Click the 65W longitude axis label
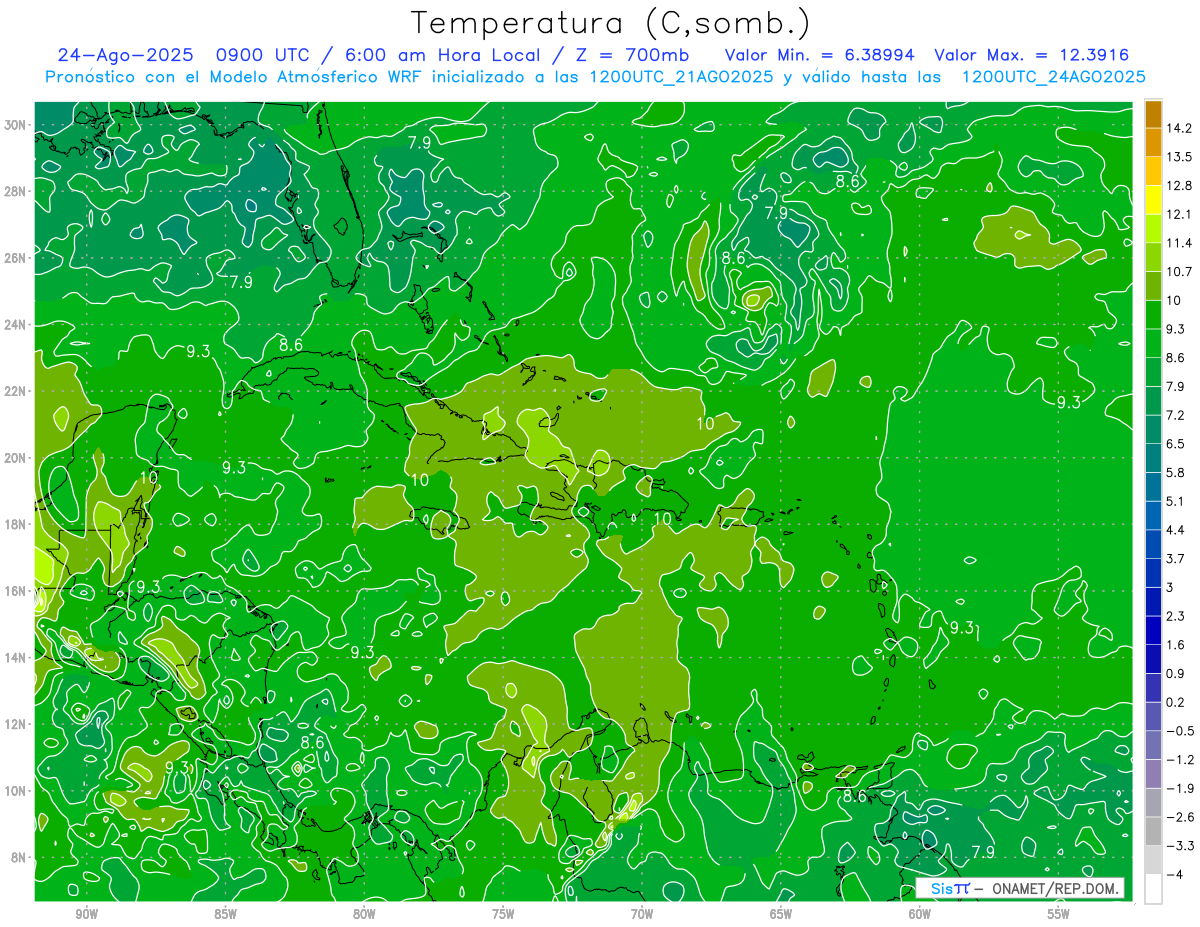The image size is (1200, 927). [x=781, y=914]
